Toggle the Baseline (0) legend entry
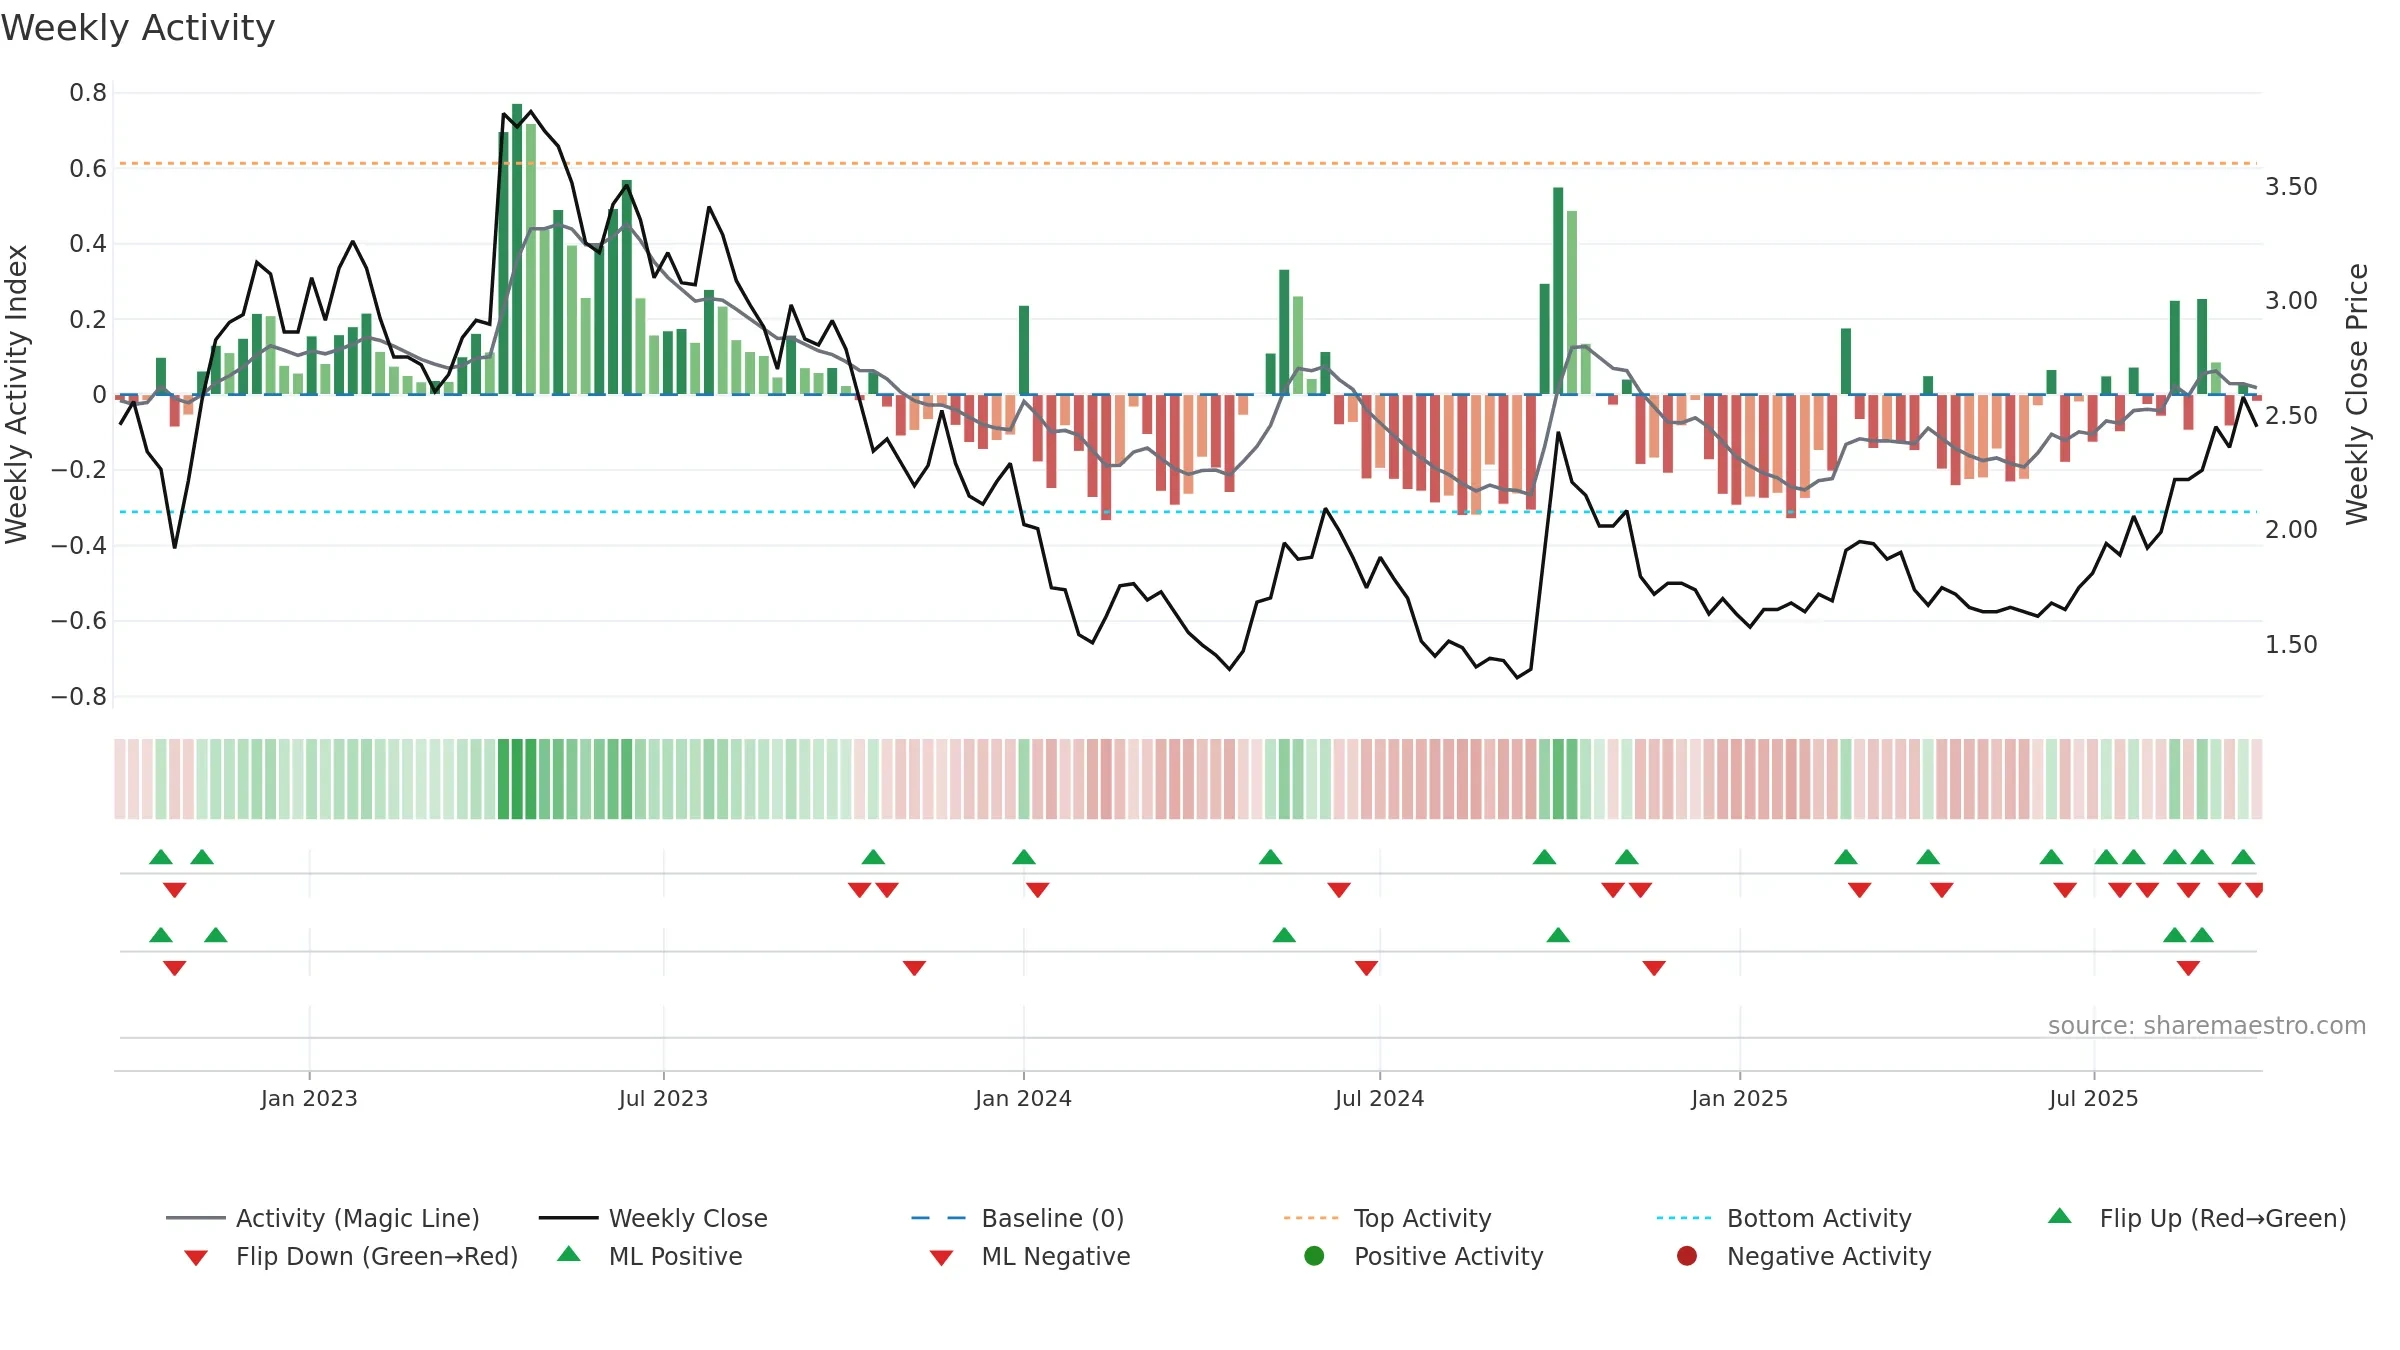2400x1350 pixels. pos(1018,1218)
